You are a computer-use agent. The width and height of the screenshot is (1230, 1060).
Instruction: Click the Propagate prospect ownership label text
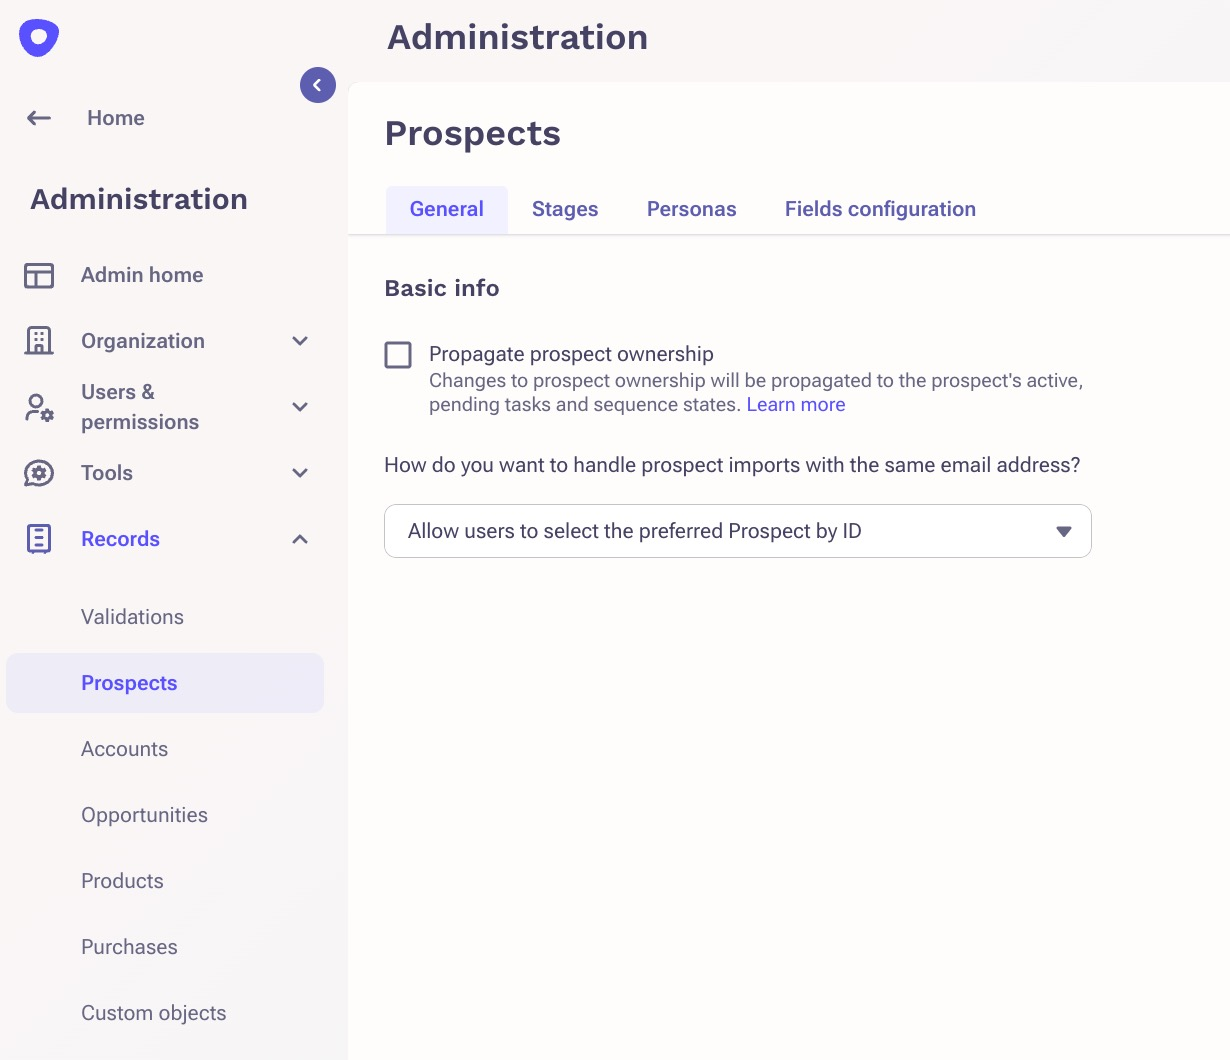point(571,354)
